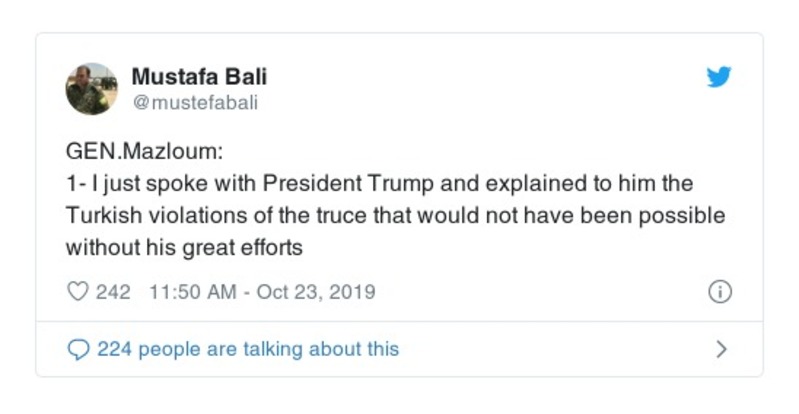Open the tweet info circle icon

pos(719,292)
